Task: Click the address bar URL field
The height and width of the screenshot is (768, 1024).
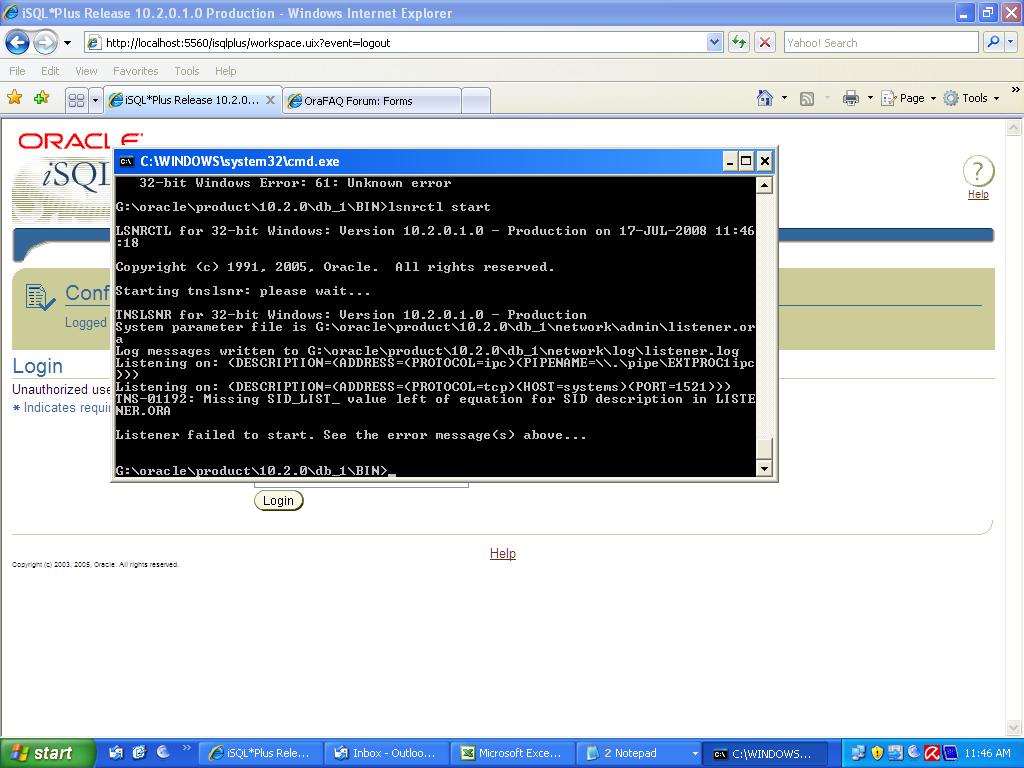Action: pos(395,43)
